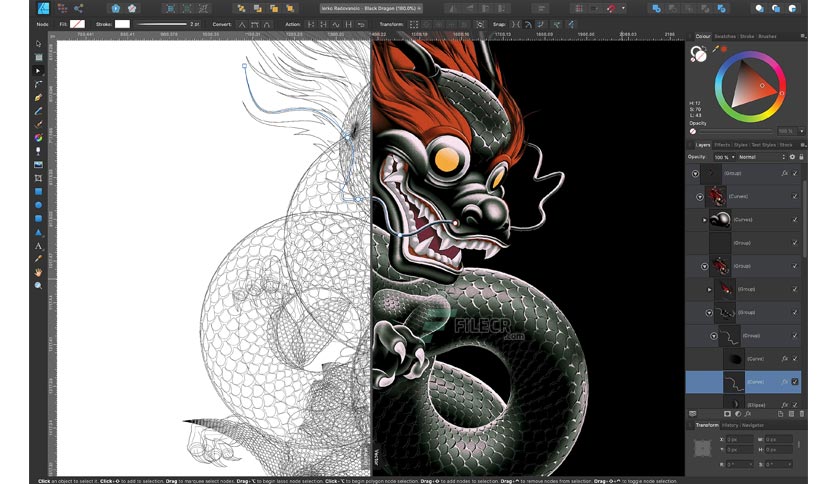836x484 pixels.
Task: Choose the Hand view tool
Action: [x=39, y=272]
